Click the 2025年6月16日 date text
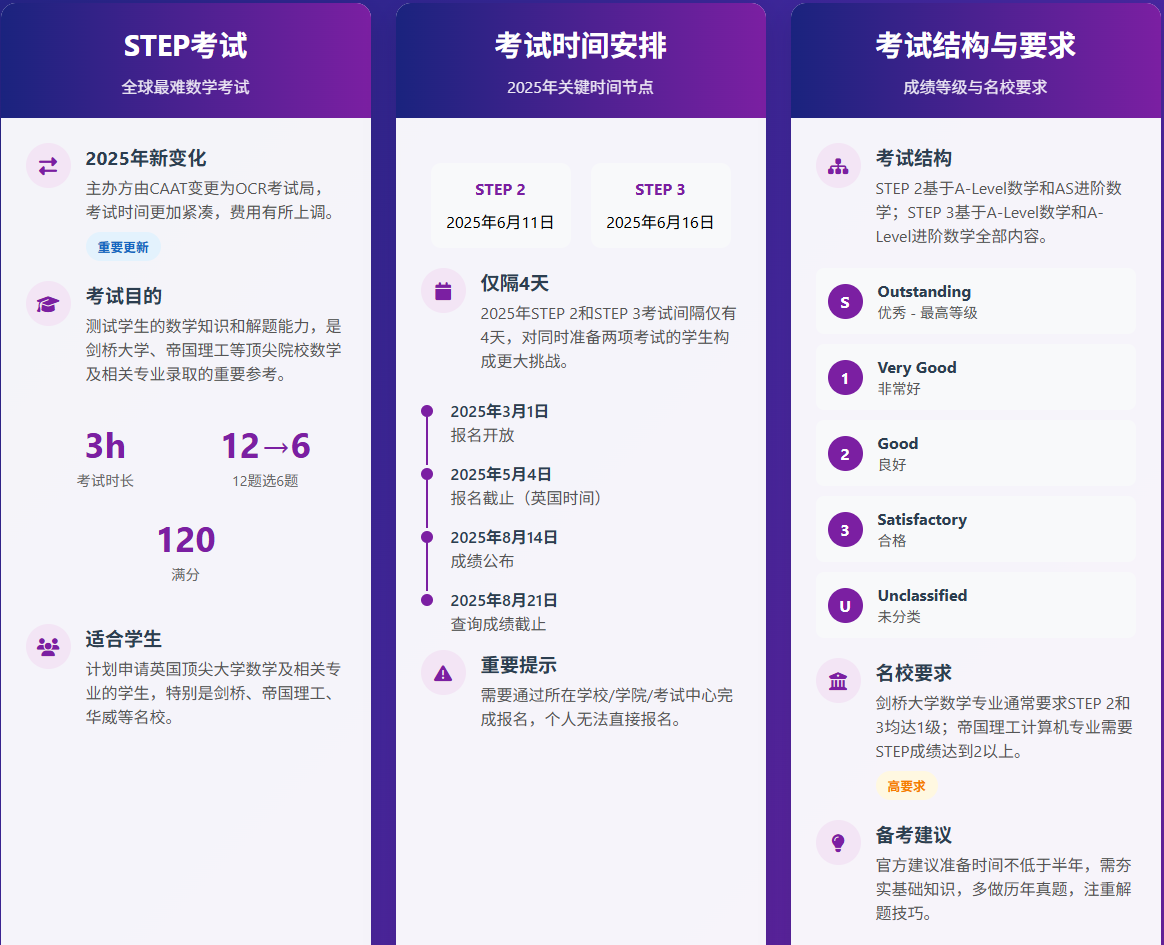This screenshot has width=1164, height=945. [660, 223]
